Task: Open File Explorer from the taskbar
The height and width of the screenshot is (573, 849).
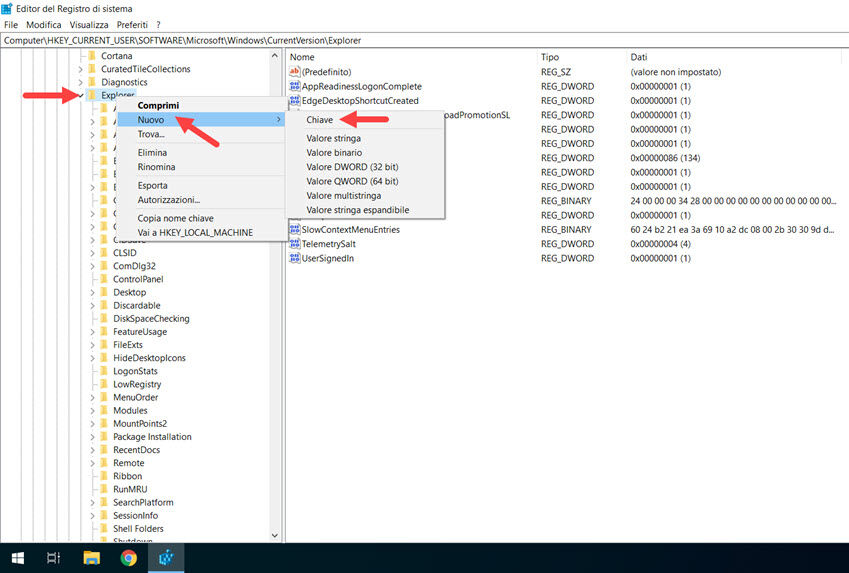Action: click(x=92, y=558)
